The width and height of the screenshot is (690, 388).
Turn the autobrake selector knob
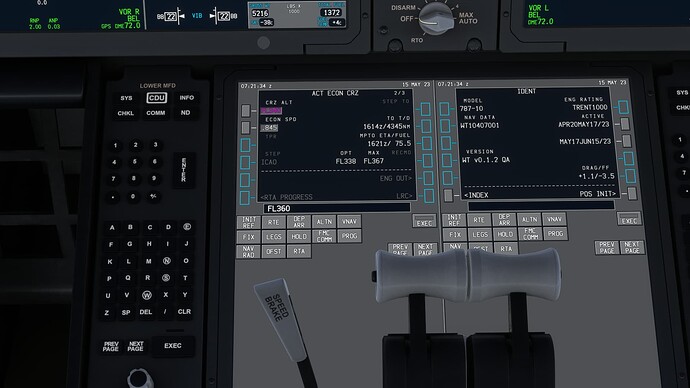point(435,18)
